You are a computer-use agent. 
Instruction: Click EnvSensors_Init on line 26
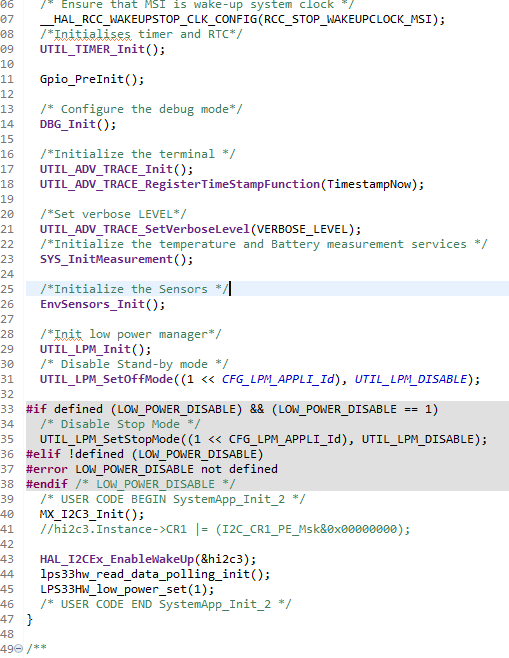(92, 304)
